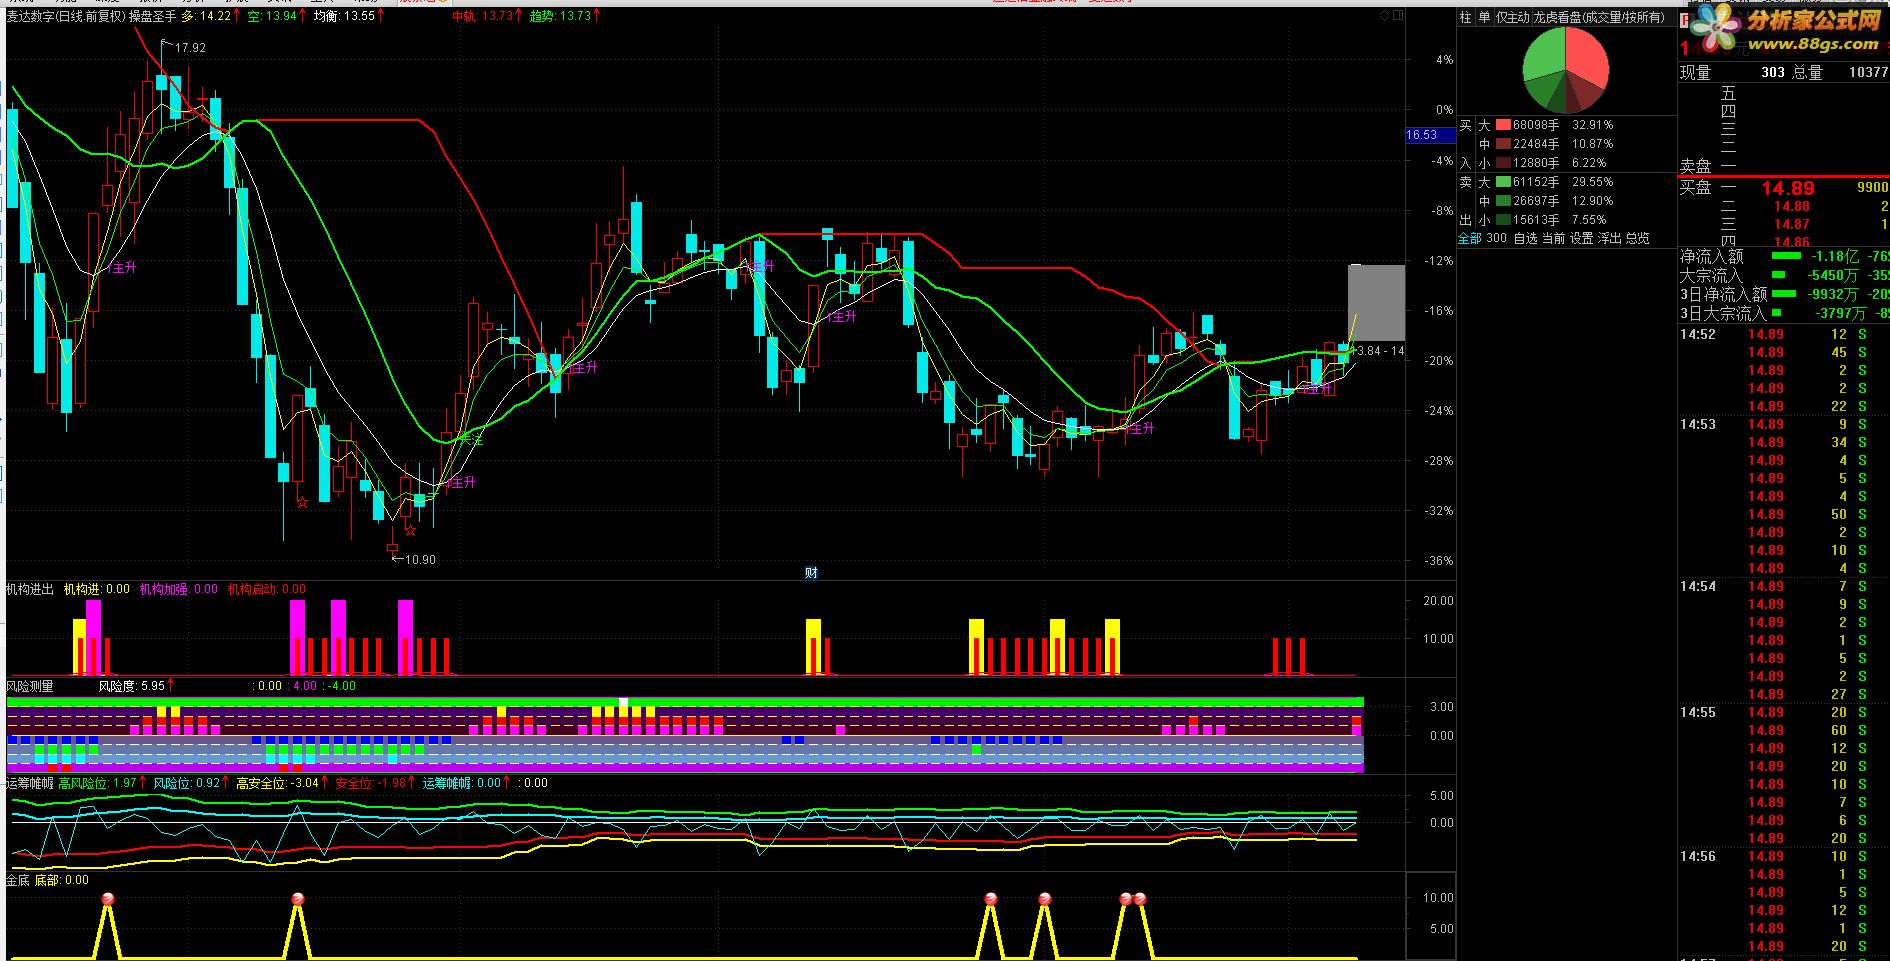1890x961 pixels.
Task: Switch to the 单 view tab
Action: pos(1483,17)
